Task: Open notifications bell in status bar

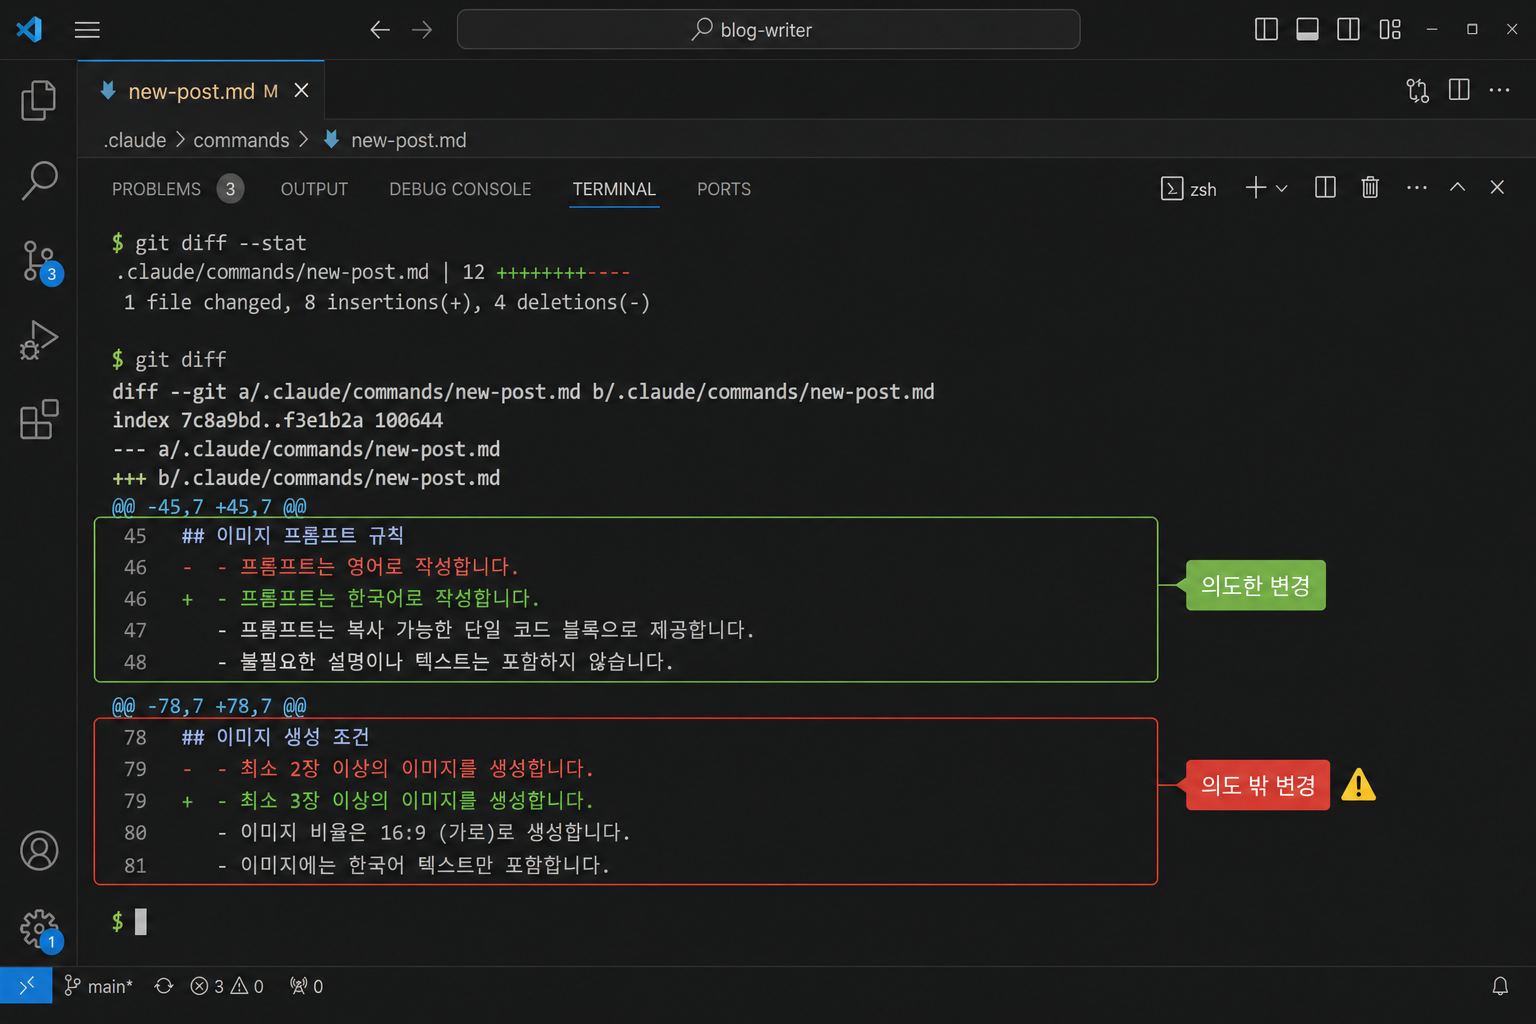Action: [x=1500, y=986]
